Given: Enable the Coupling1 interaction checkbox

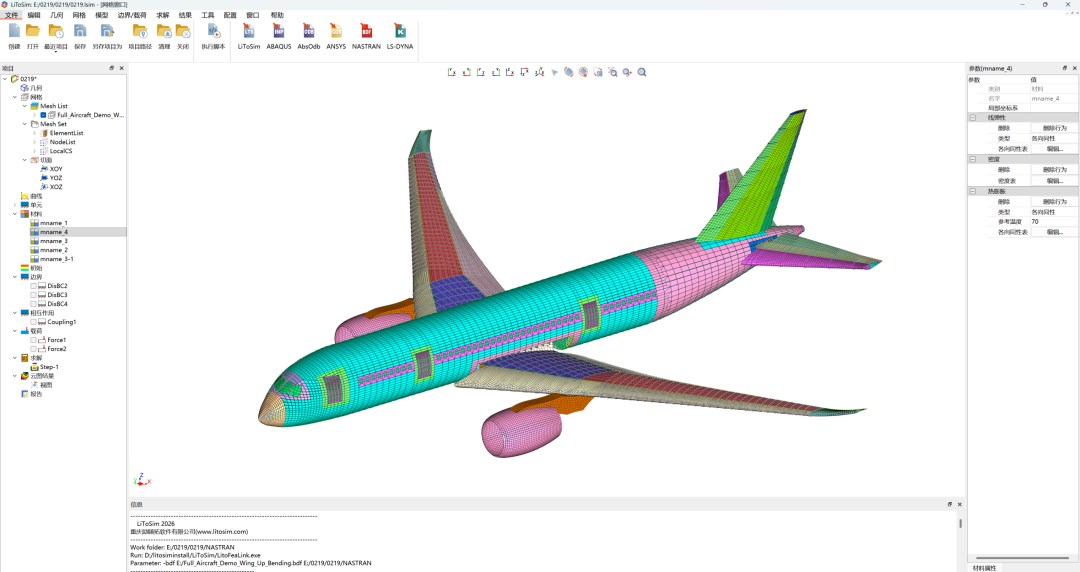Looking at the screenshot, I should [33, 322].
